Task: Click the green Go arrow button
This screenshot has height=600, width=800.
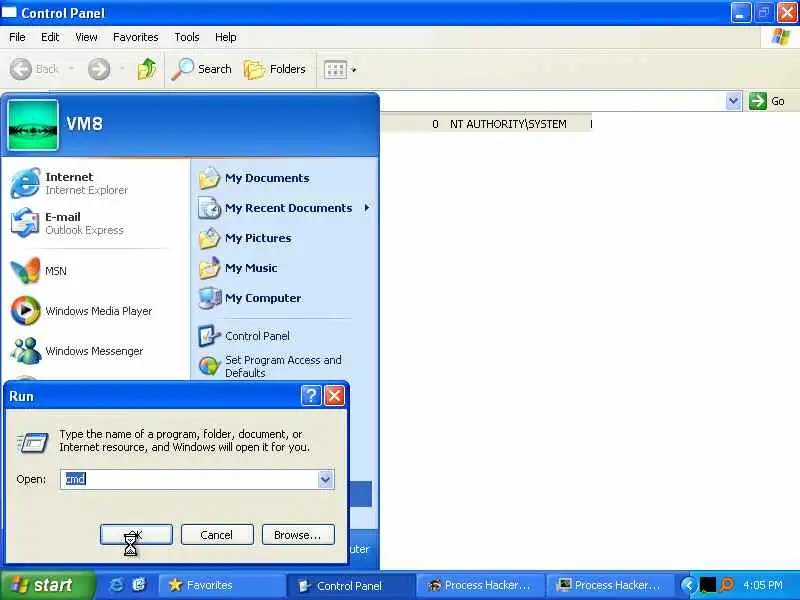Action: pyautogui.click(x=758, y=101)
